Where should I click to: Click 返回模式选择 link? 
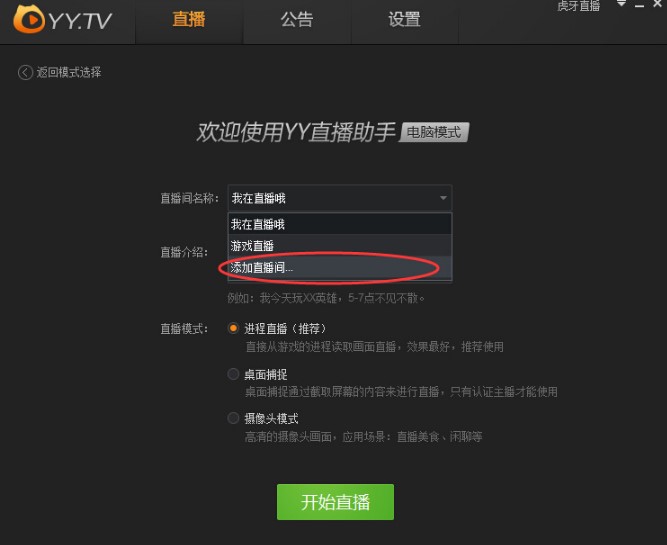pyautogui.click(x=68, y=72)
